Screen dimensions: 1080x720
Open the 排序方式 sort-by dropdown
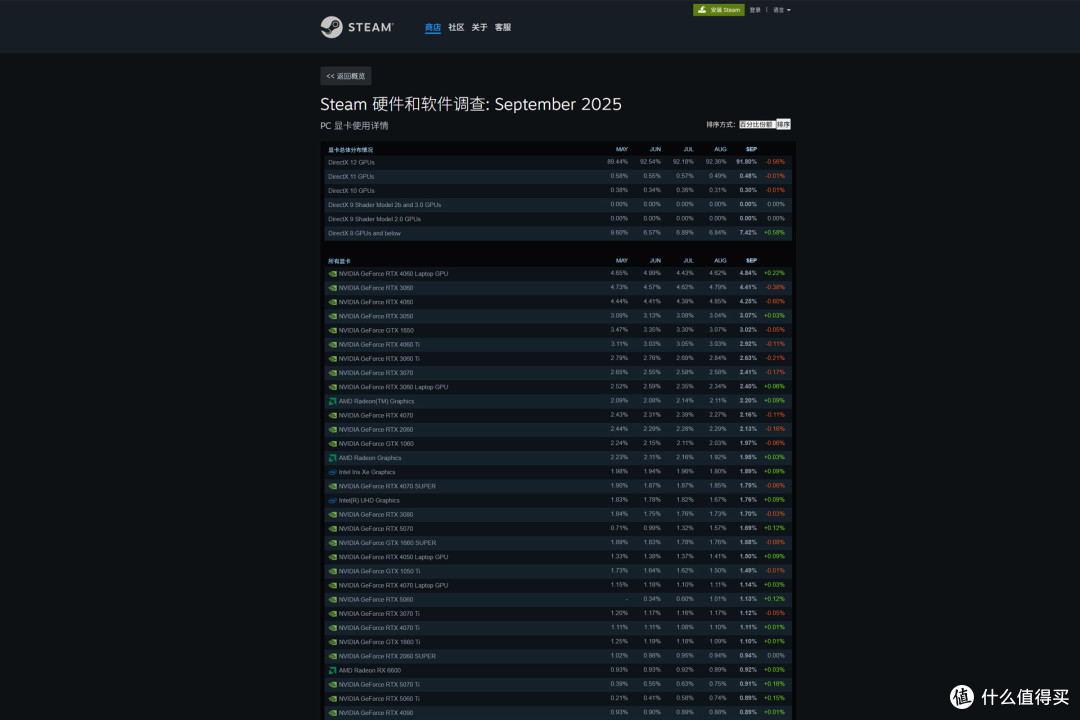point(757,125)
